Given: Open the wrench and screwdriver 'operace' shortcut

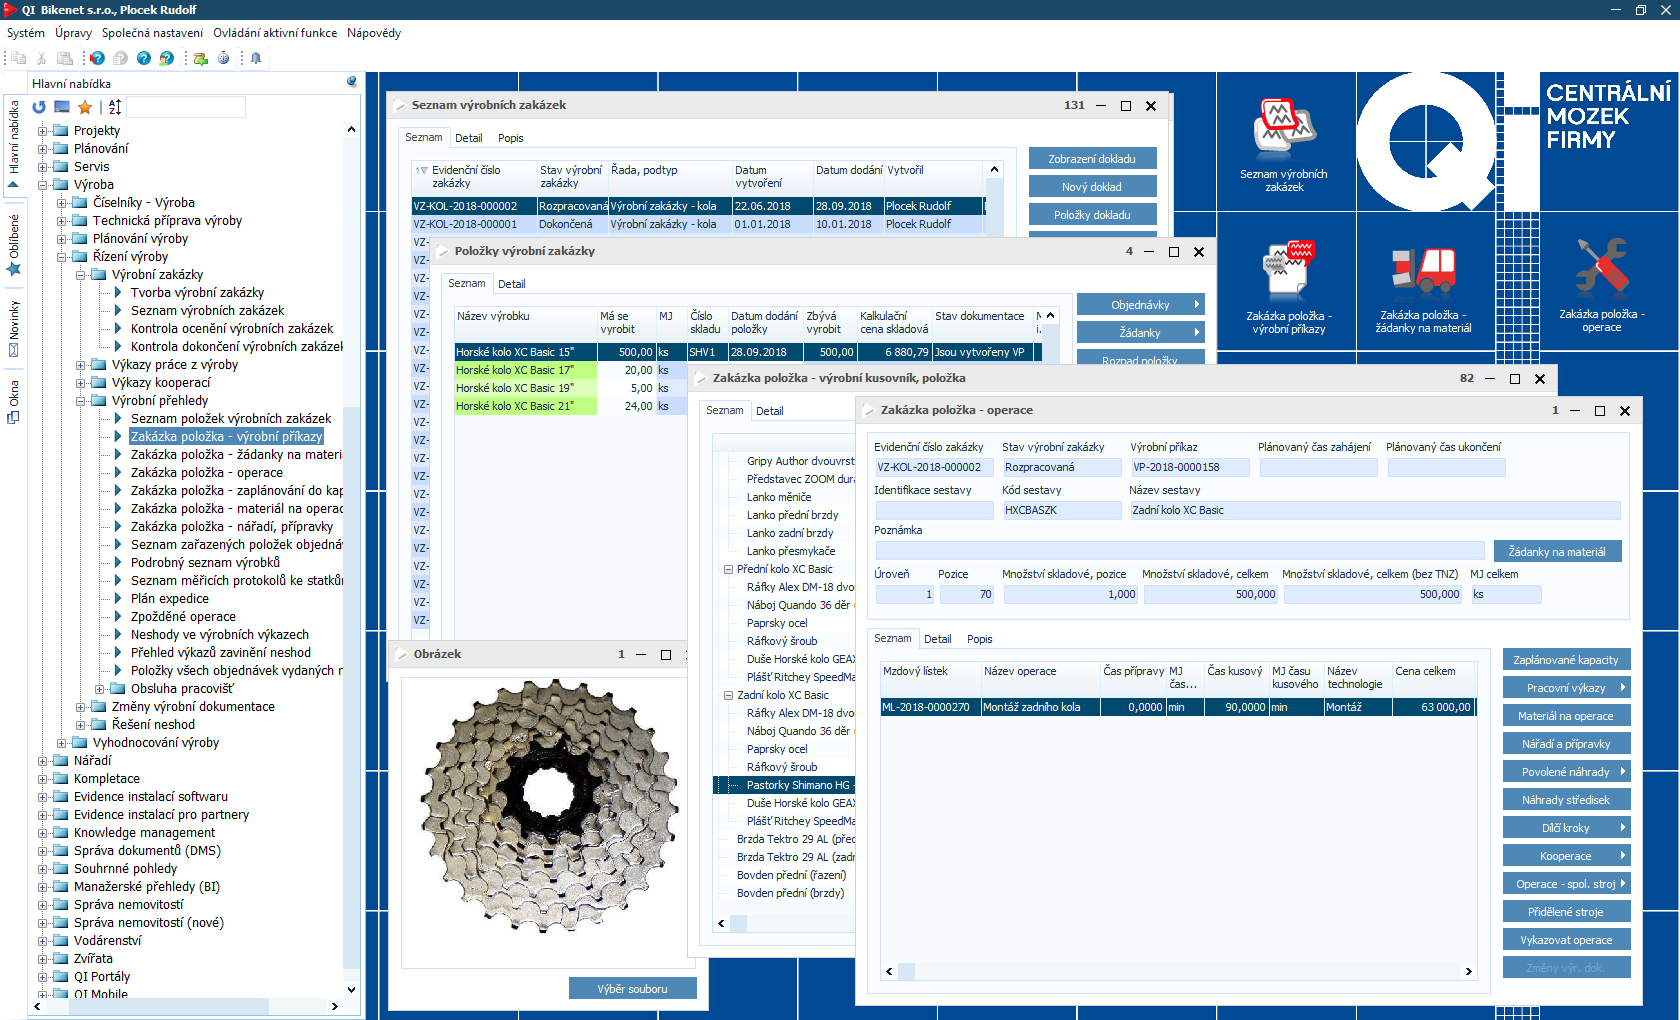Looking at the screenshot, I should (1601, 266).
